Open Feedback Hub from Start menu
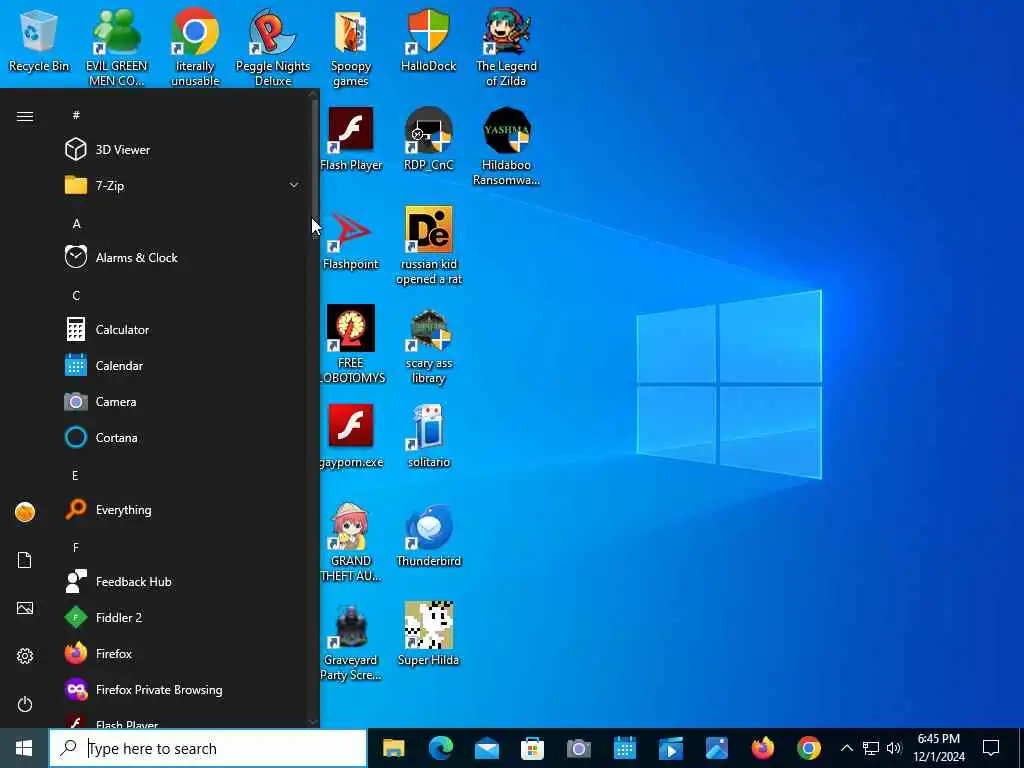 tap(183, 581)
